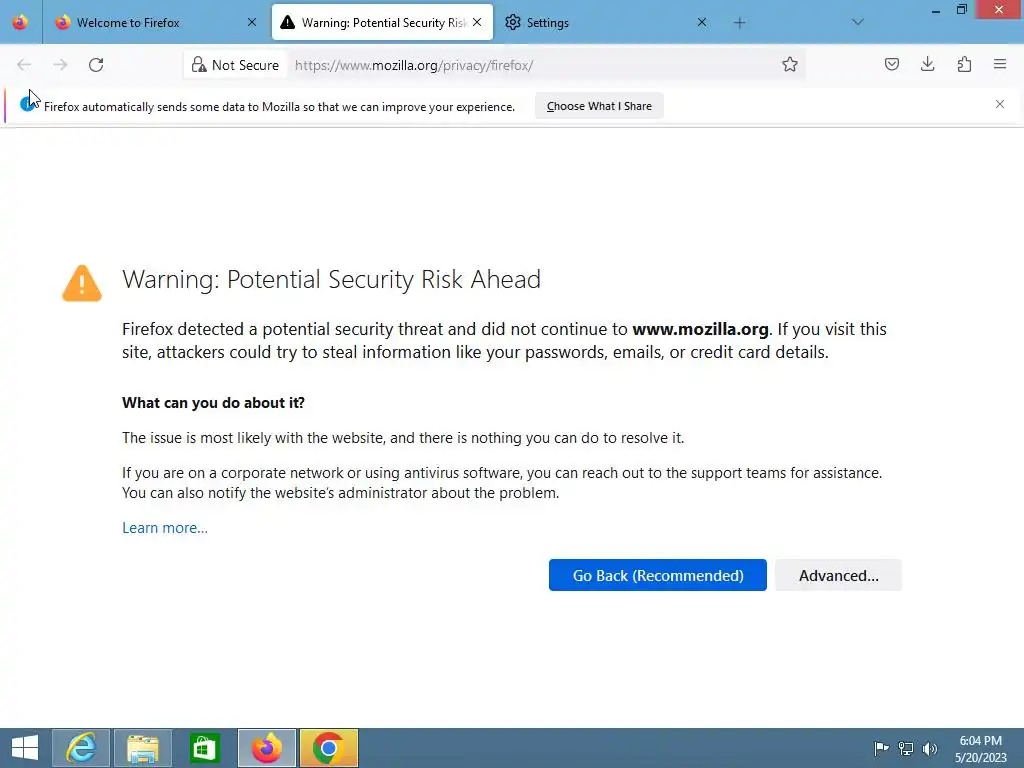The height and width of the screenshot is (768, 1024).
Task: Close the Welcome to Firefox tab
Action: point(252,22)
